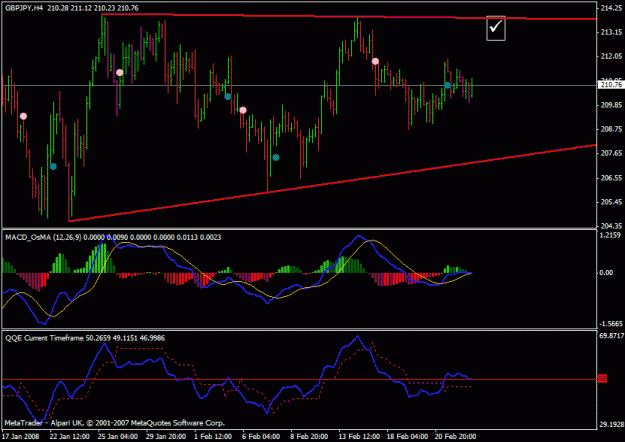Click the 22 Jan 12:00 time label
Screen dimensions: 625x442
69,436
